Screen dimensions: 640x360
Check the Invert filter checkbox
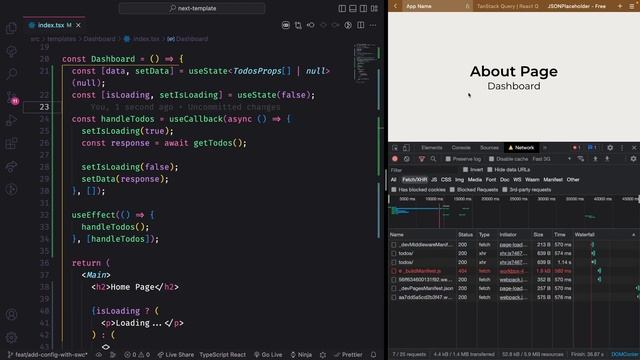pyautogui.click(x=465, y=169)
